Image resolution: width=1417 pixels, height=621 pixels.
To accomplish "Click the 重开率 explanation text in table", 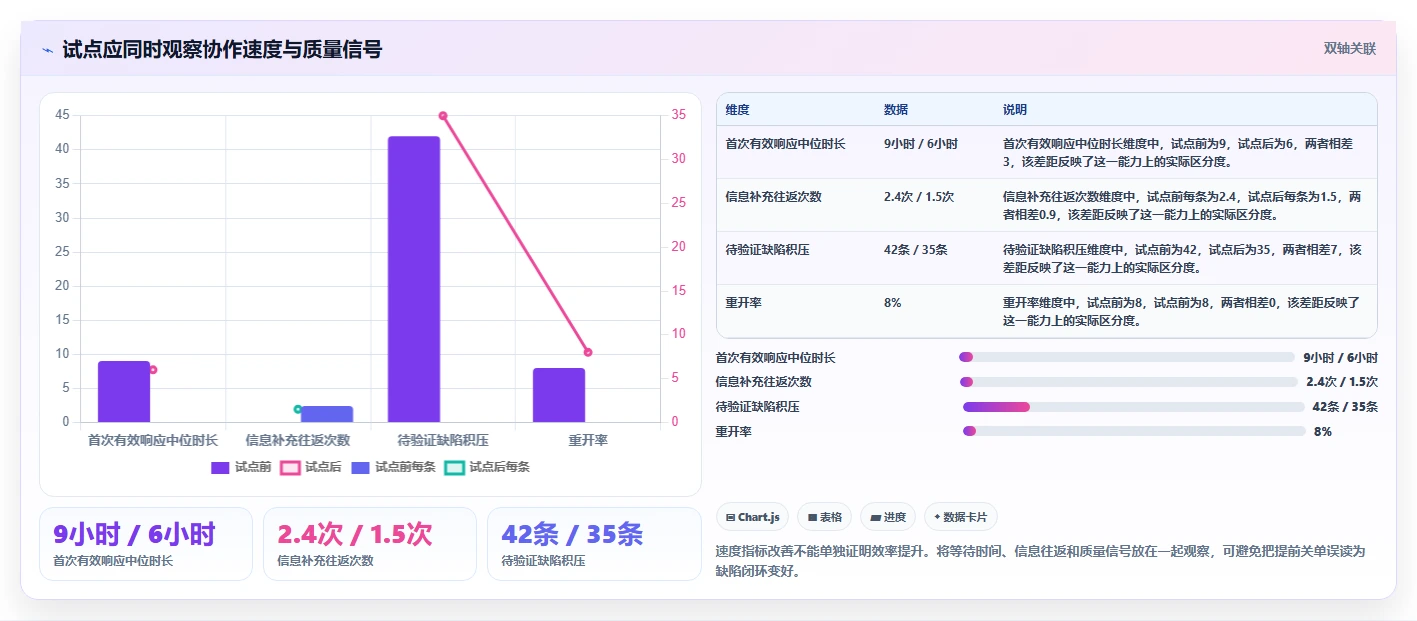I will [1182, 312].
